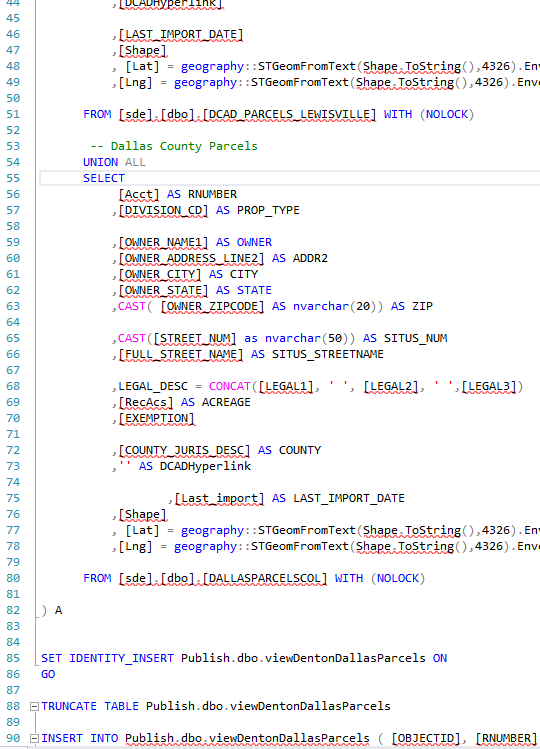Viewport: 540px width, 749px height.
Task: Click the [Shape] column on line 76
Action: coord(142,514)
